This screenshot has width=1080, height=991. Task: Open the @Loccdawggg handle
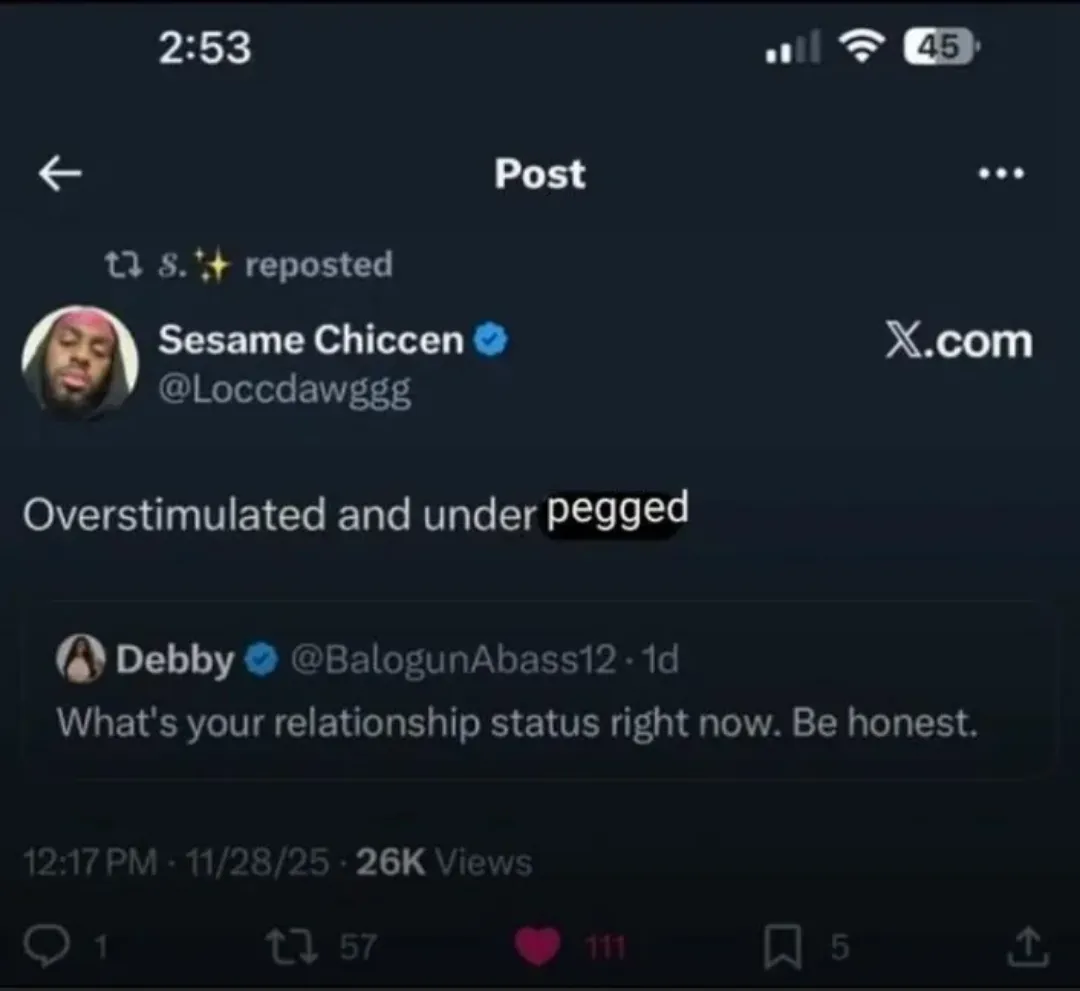point(284,390)
